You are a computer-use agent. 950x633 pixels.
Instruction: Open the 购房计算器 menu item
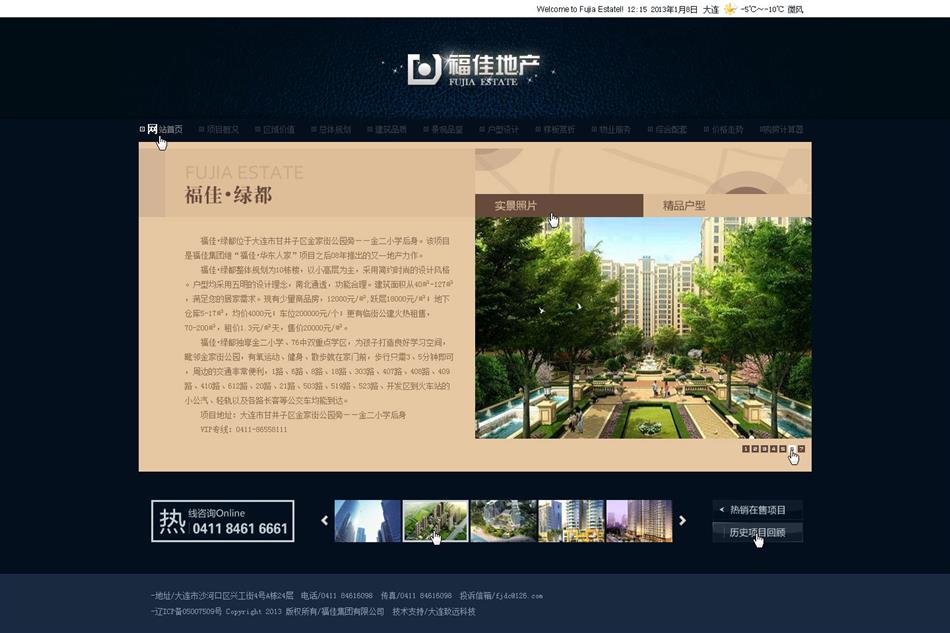pyautogui.click(x=780, y=129)
